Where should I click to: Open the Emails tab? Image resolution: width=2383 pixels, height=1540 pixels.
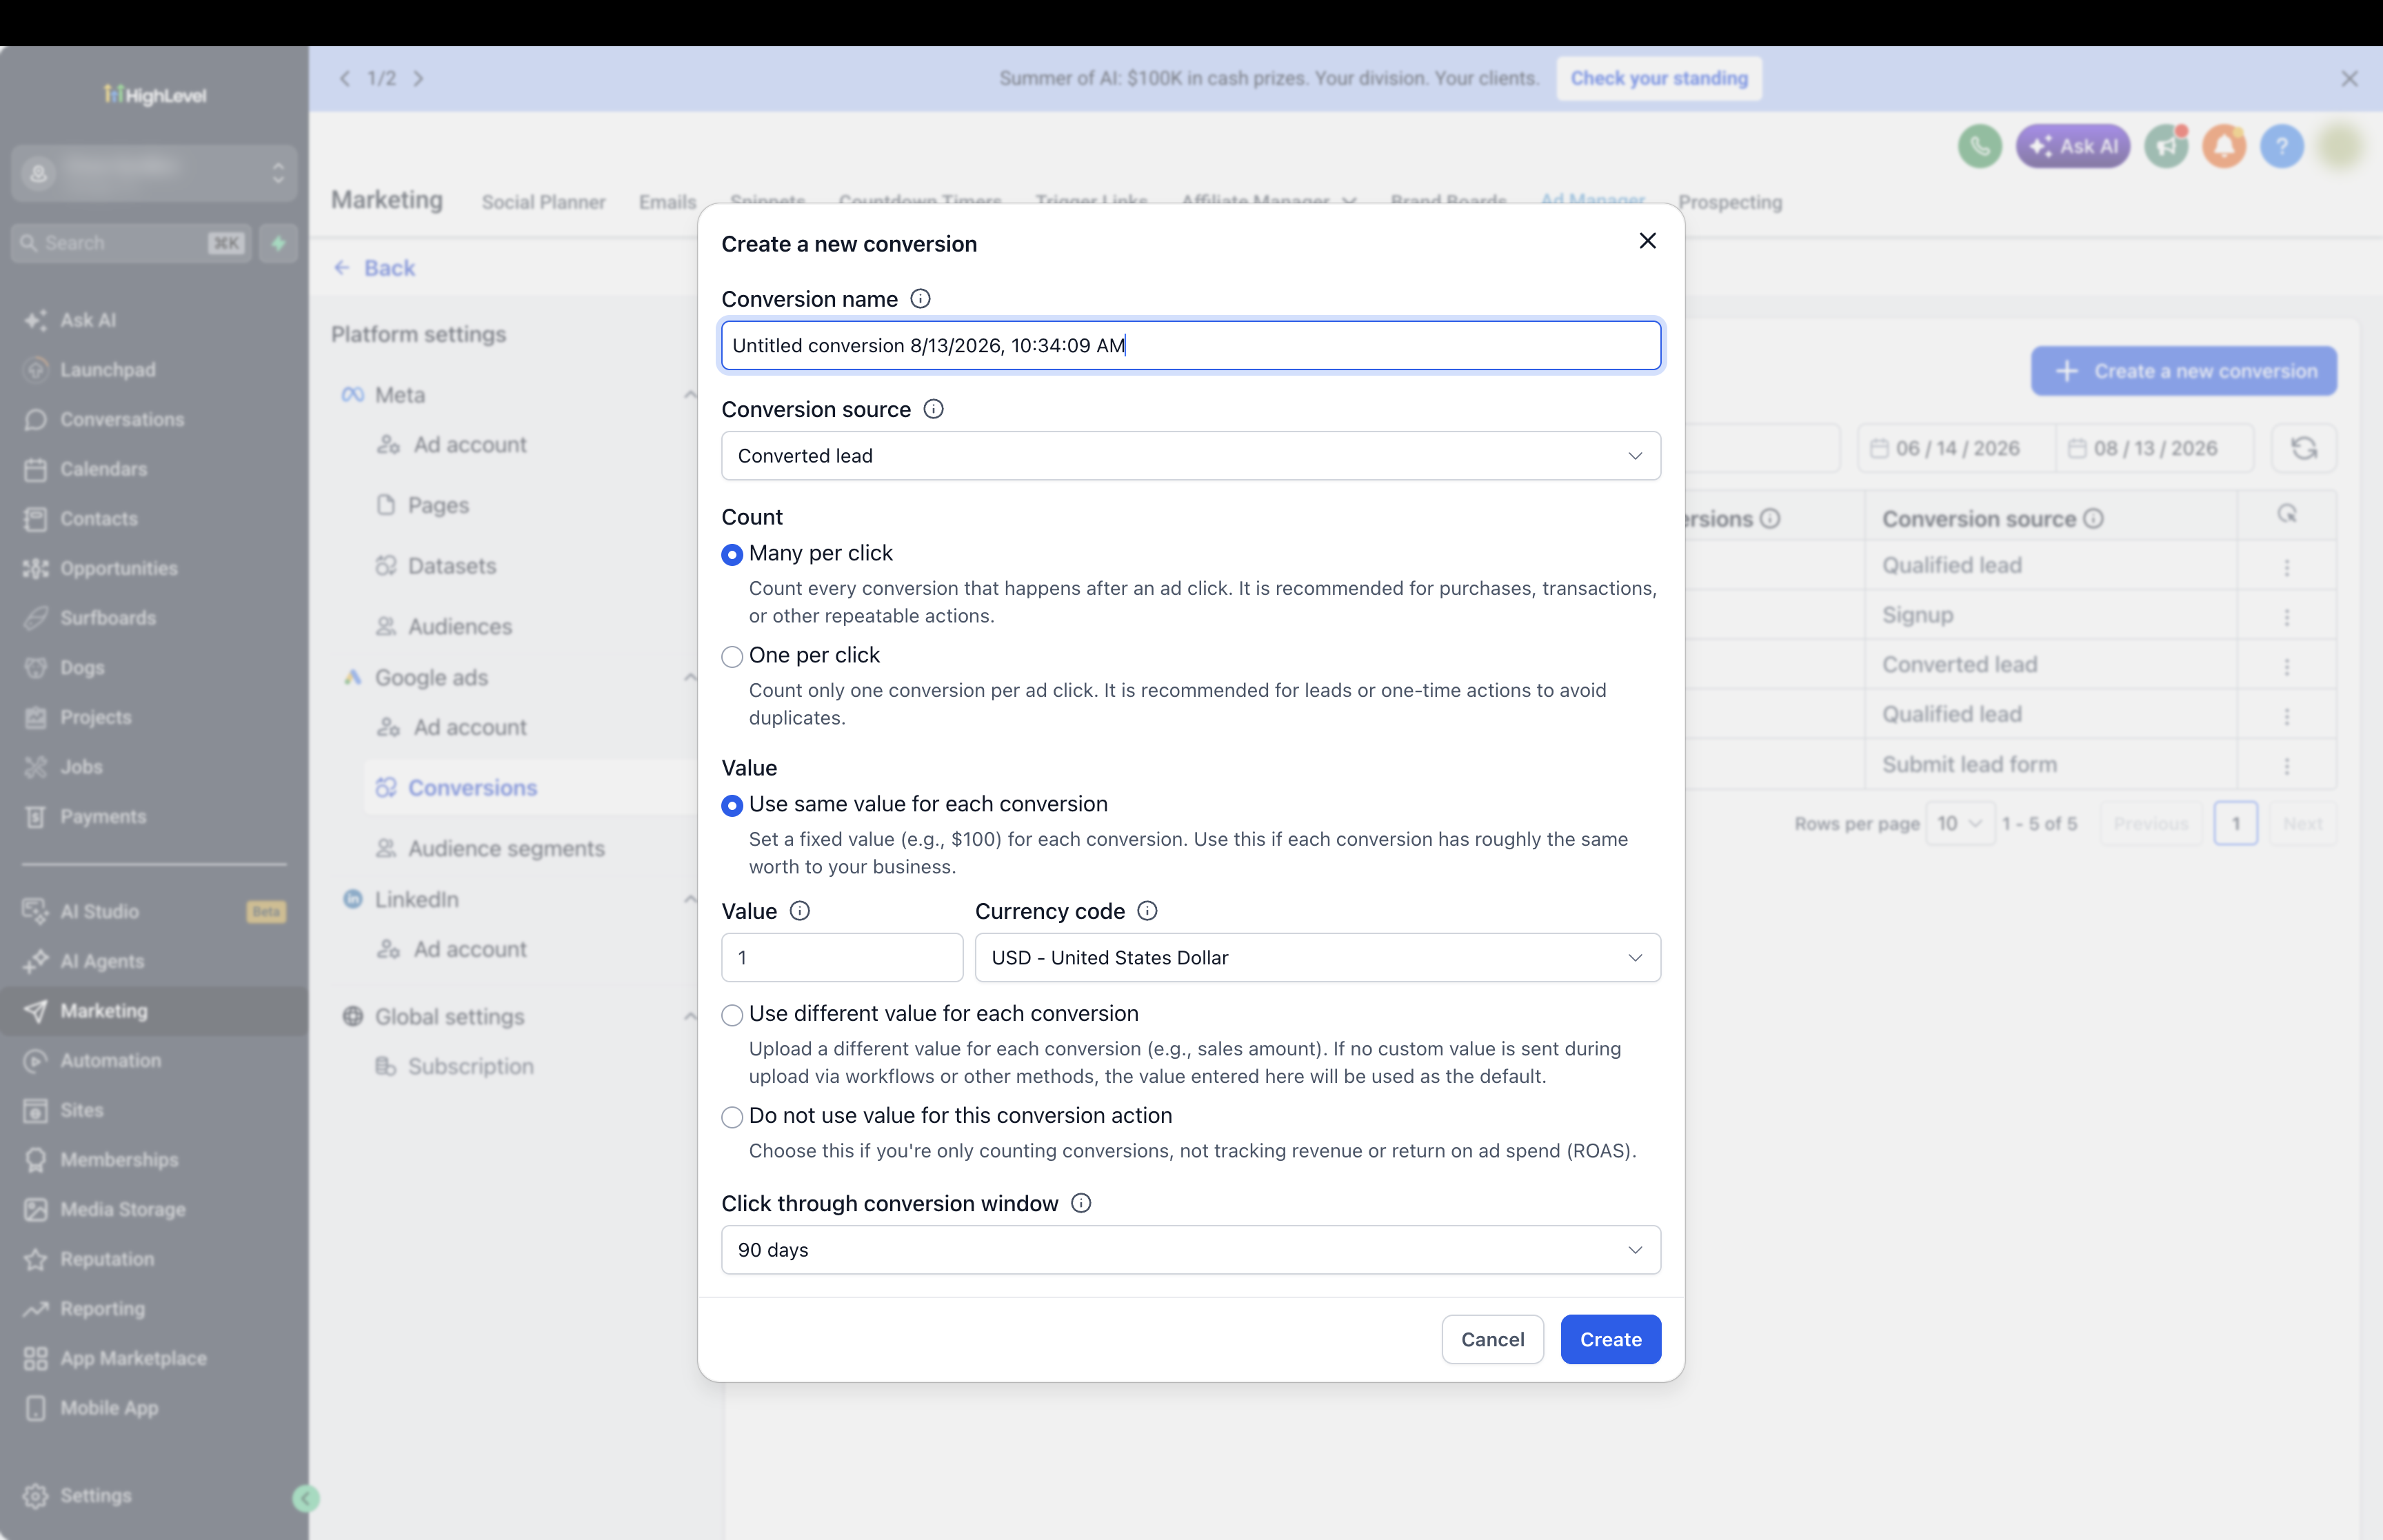[x=667, y=202]
